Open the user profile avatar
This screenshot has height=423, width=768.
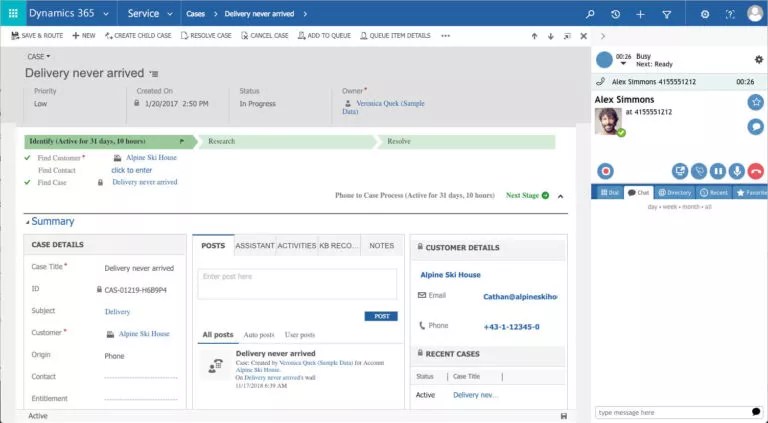coord(755,13)
